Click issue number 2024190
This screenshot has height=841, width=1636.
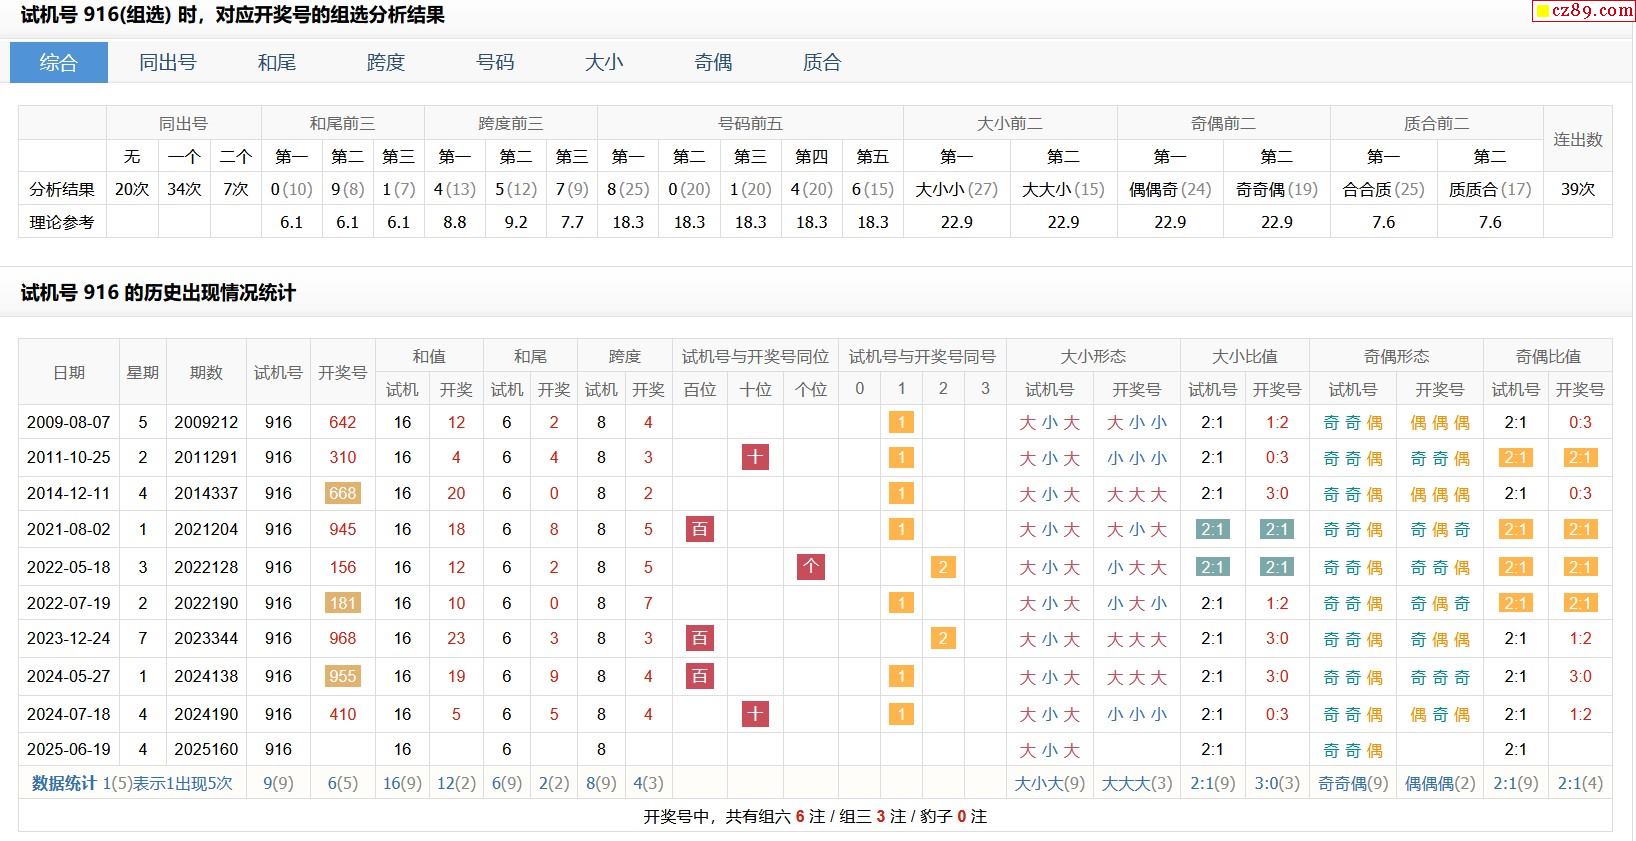pos(206,714)
